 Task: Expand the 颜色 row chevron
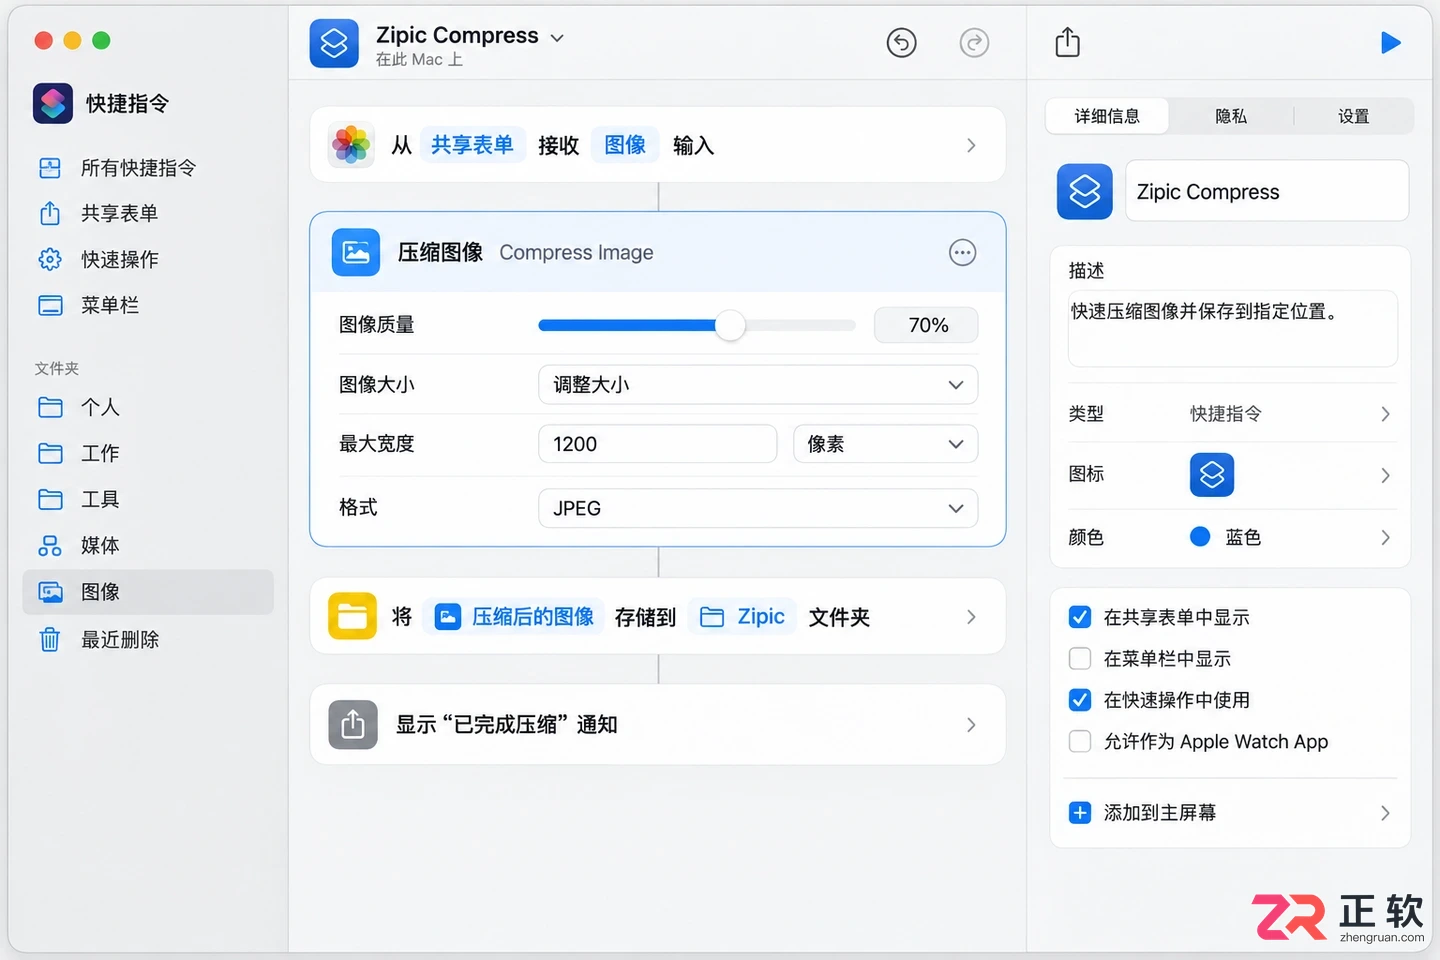(x=1385, y=538)
